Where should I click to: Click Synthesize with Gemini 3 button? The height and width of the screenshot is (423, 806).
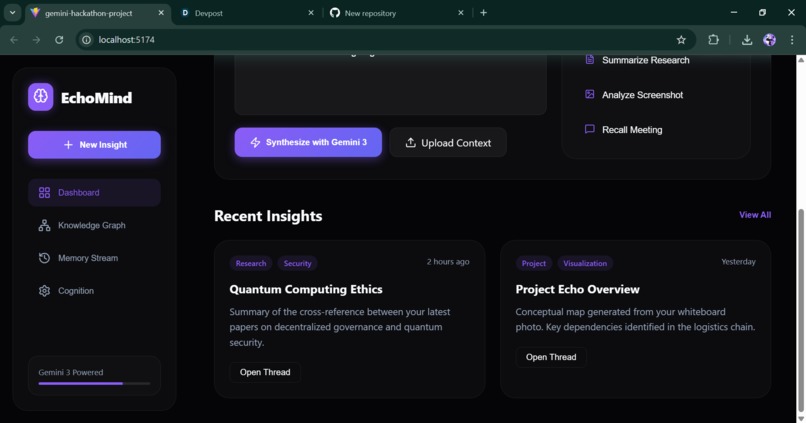(308, 142)
